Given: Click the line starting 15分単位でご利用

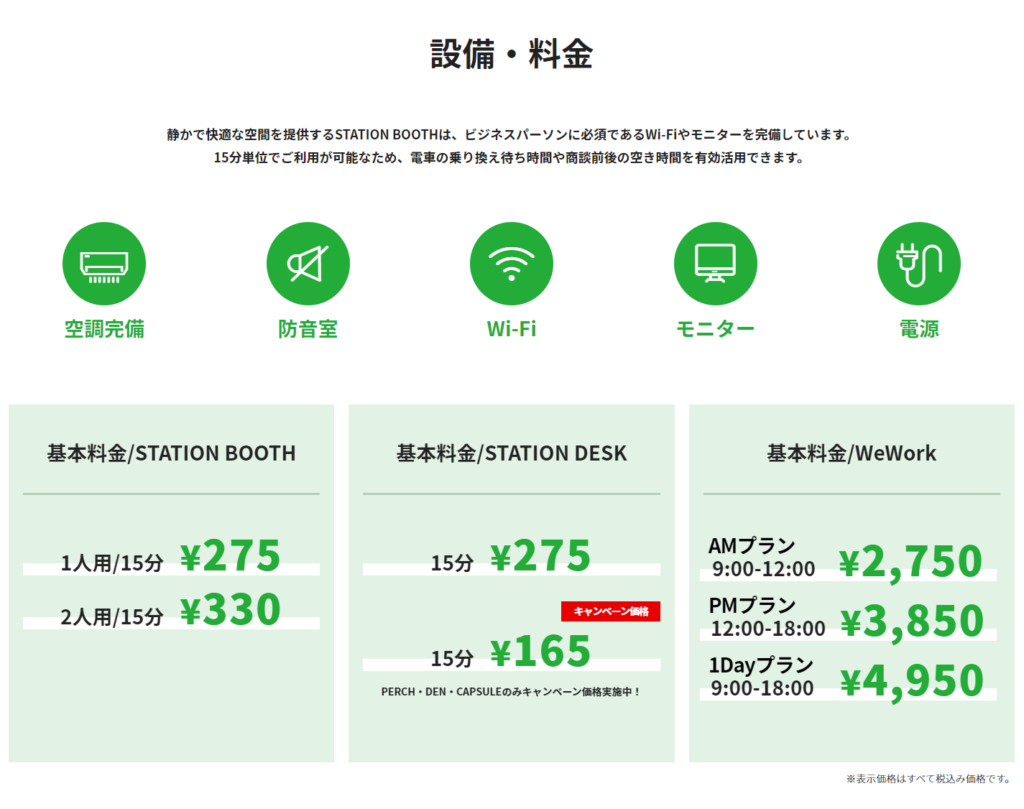Looking at the screenshot, I should (x=510, y=157).
